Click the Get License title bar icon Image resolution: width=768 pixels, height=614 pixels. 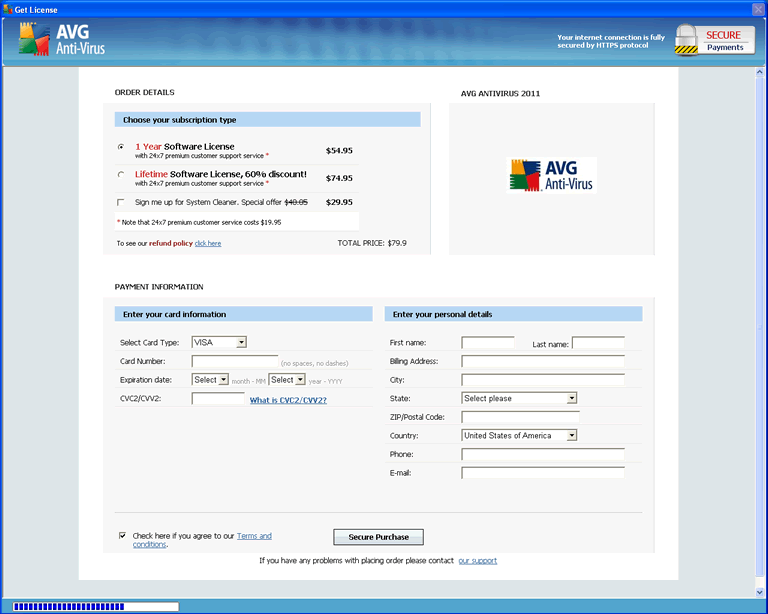click(x=7, y=8)
